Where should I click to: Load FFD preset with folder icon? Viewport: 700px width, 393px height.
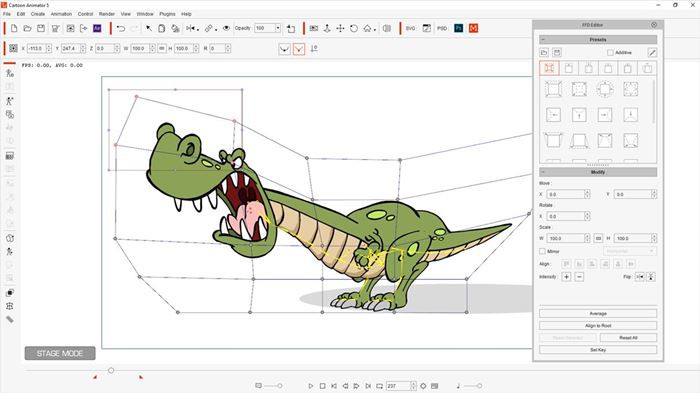(x=544, y=53)
